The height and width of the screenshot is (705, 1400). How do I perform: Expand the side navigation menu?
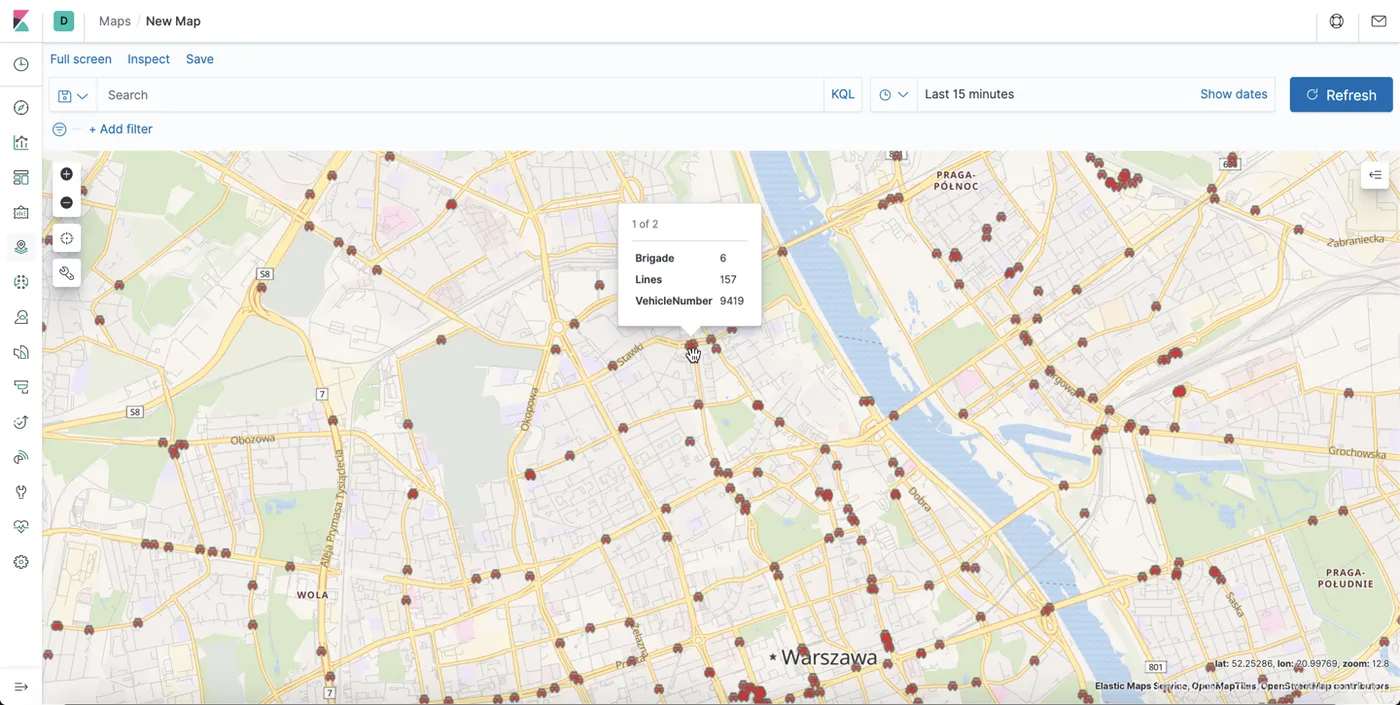click(21, 687)
